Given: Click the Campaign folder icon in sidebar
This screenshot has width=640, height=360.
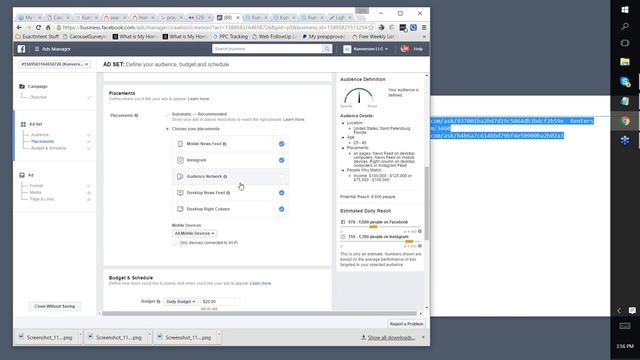Looking at the screenshot, I should 22,87.
